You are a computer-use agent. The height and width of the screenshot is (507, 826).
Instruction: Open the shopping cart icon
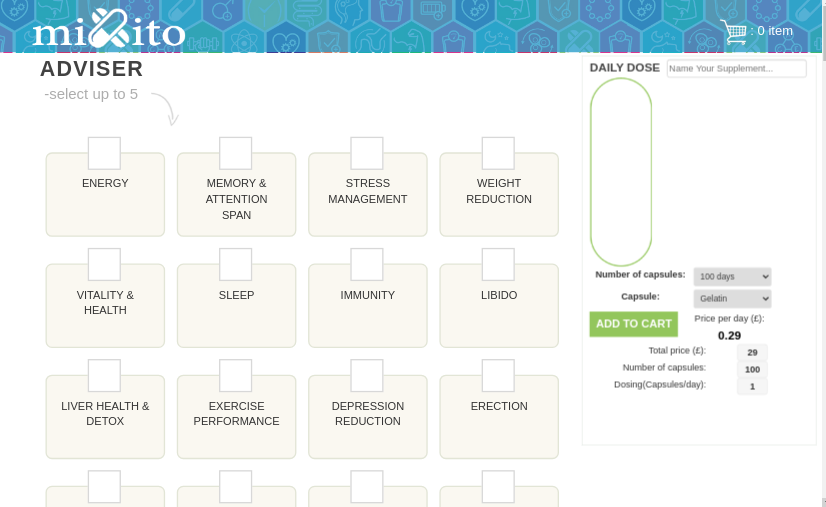(733, 32)
